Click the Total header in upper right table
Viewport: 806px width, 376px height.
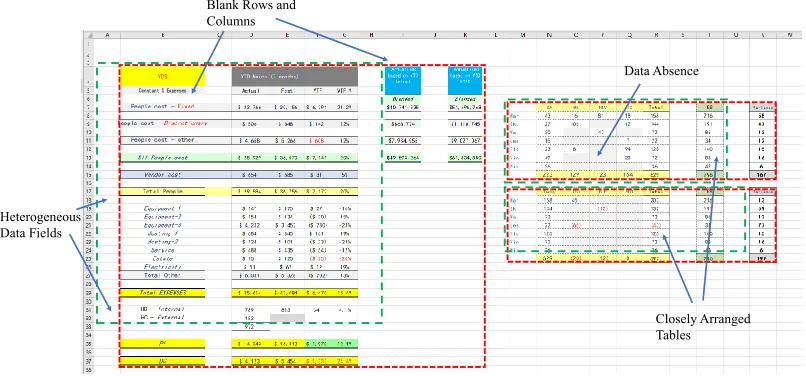coord(656,108)
